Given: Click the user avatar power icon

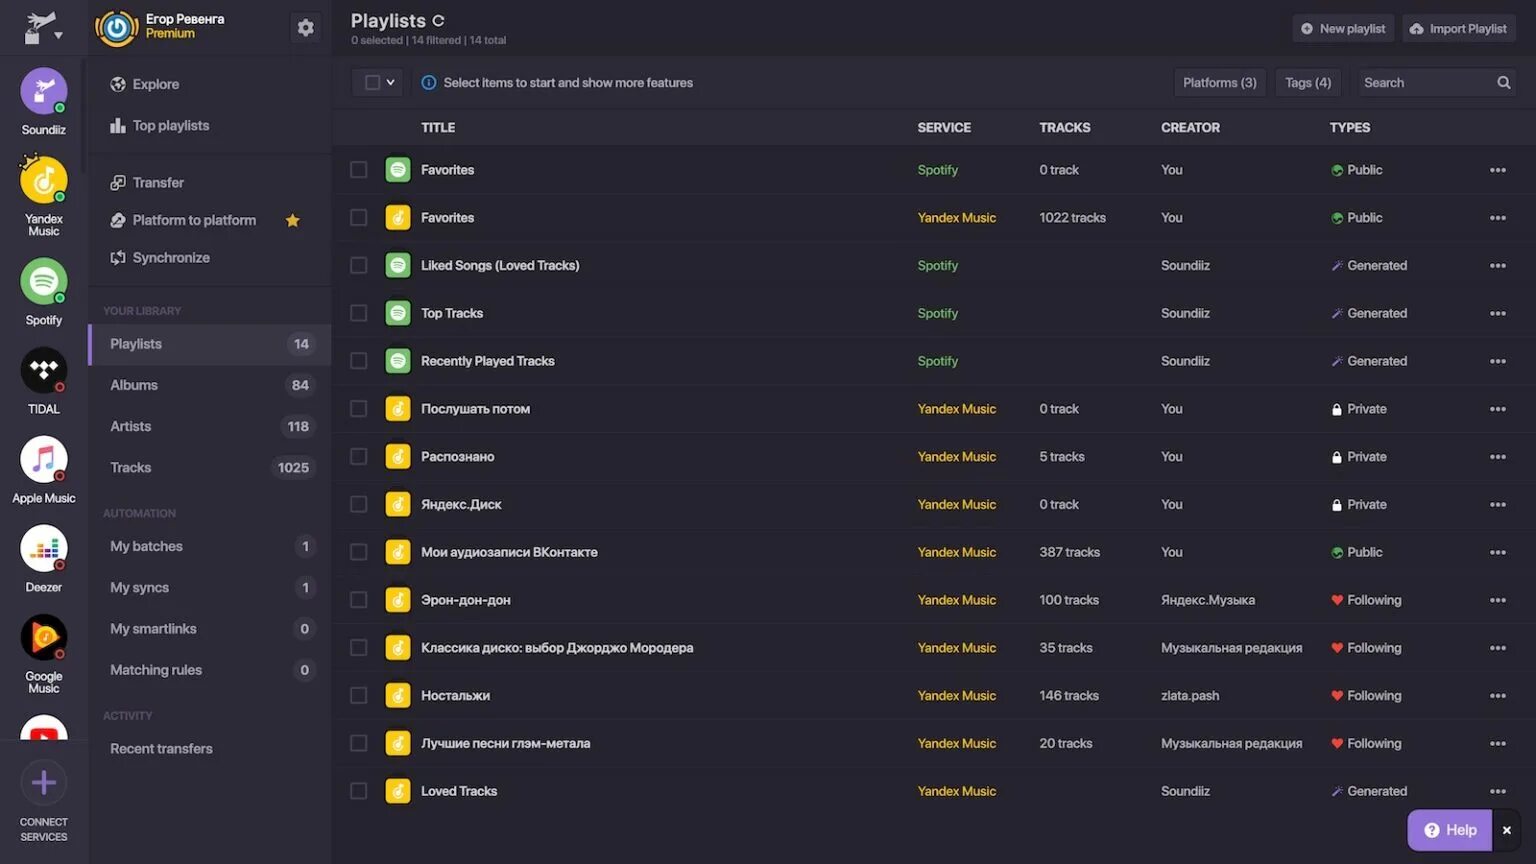Looking at the screenshot, I should pyautogui.click(x=117, y=28).
